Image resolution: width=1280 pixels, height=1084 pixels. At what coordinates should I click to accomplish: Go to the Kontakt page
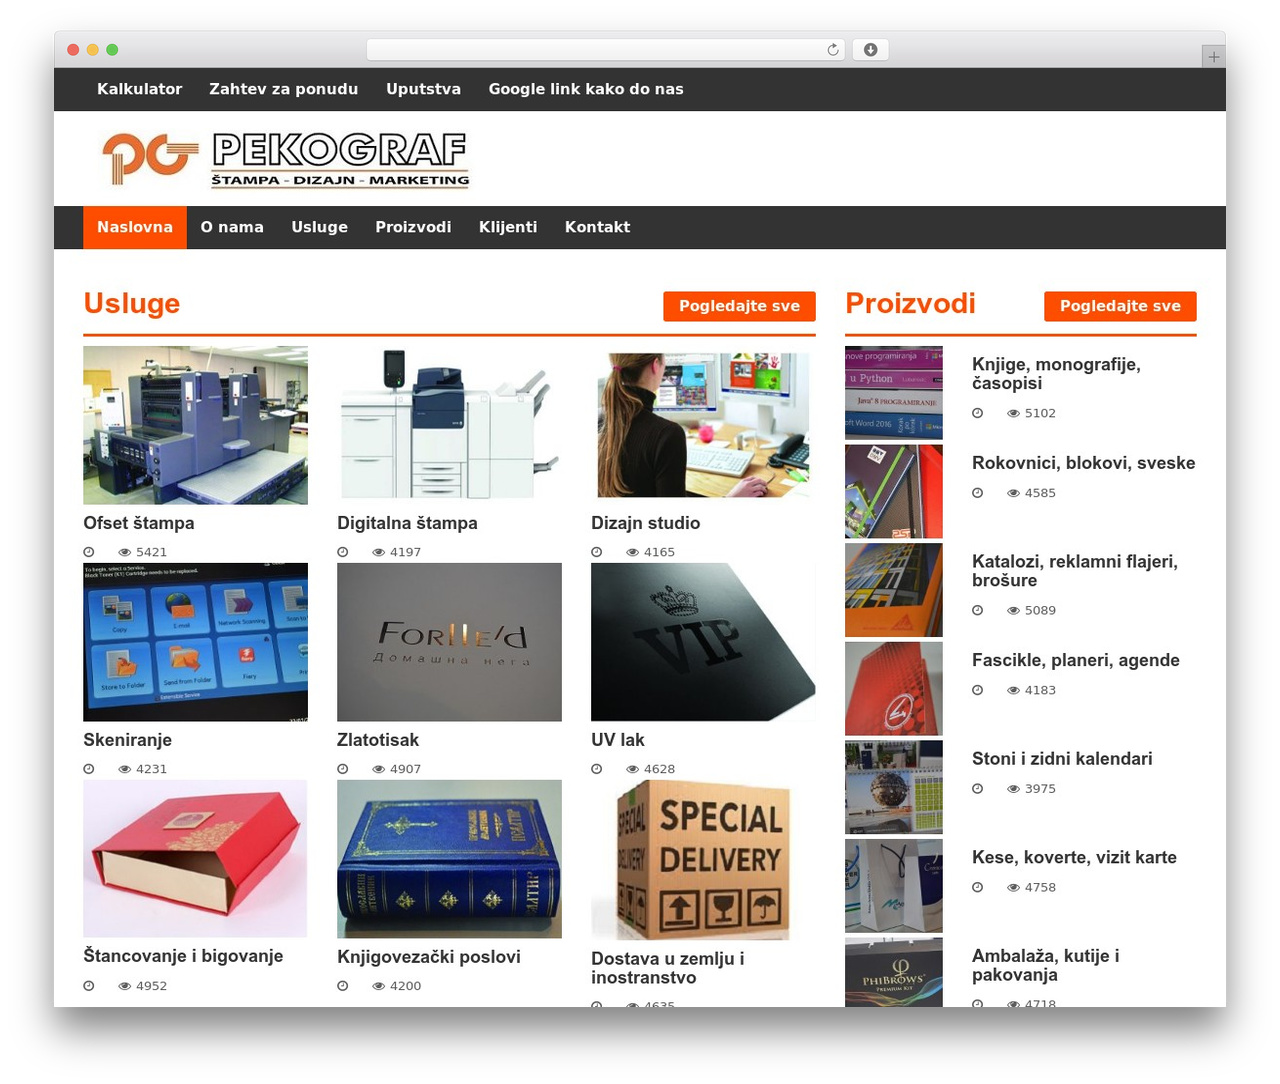(597, 227)
